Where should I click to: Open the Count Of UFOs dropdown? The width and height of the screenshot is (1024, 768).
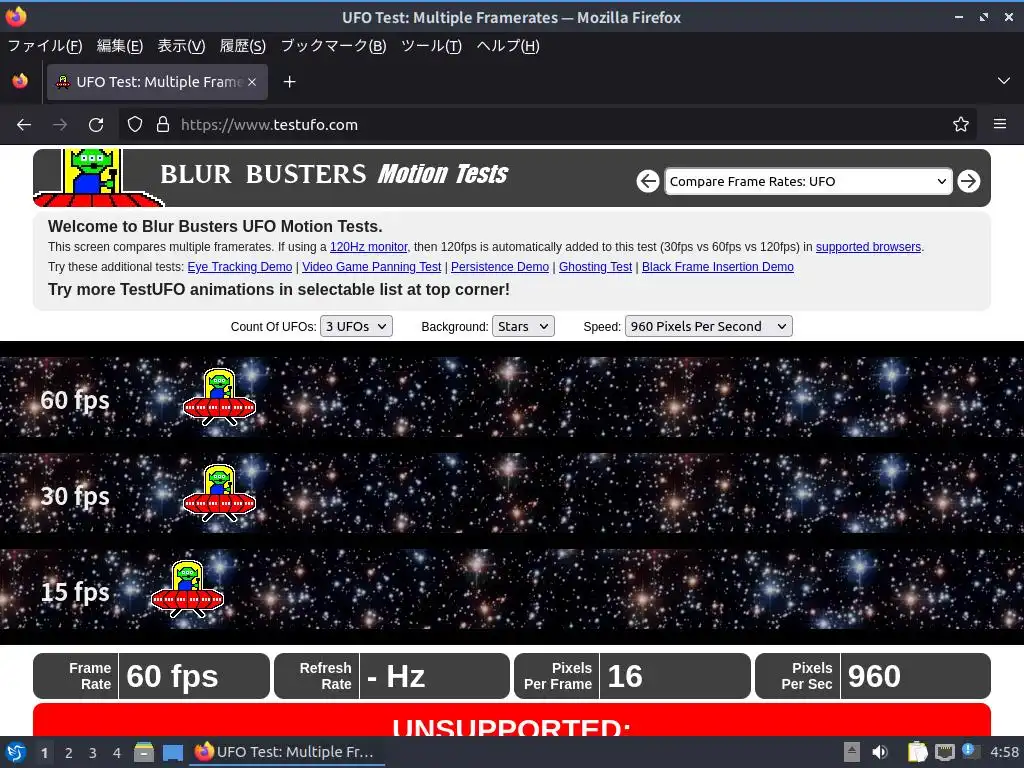tap(356, 327)
